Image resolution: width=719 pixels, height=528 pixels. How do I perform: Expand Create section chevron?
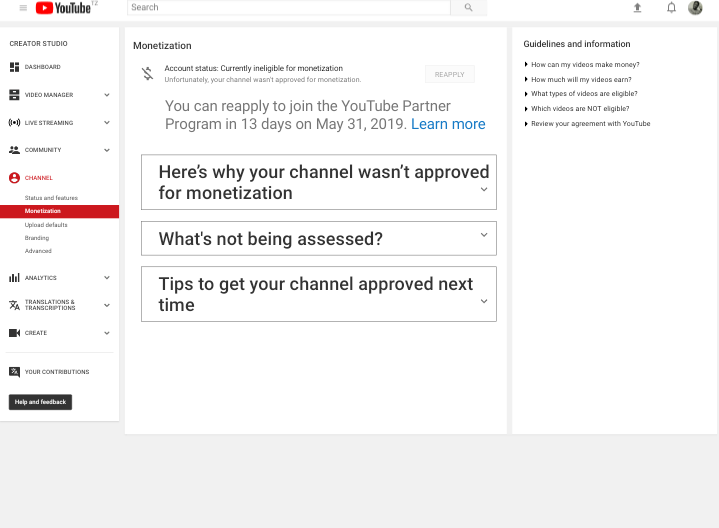pyautogui.click(x=107, y=333)
